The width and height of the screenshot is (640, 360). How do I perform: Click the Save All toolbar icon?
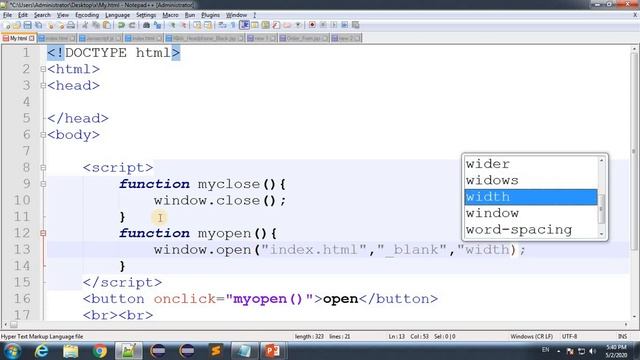coord(38,25)
